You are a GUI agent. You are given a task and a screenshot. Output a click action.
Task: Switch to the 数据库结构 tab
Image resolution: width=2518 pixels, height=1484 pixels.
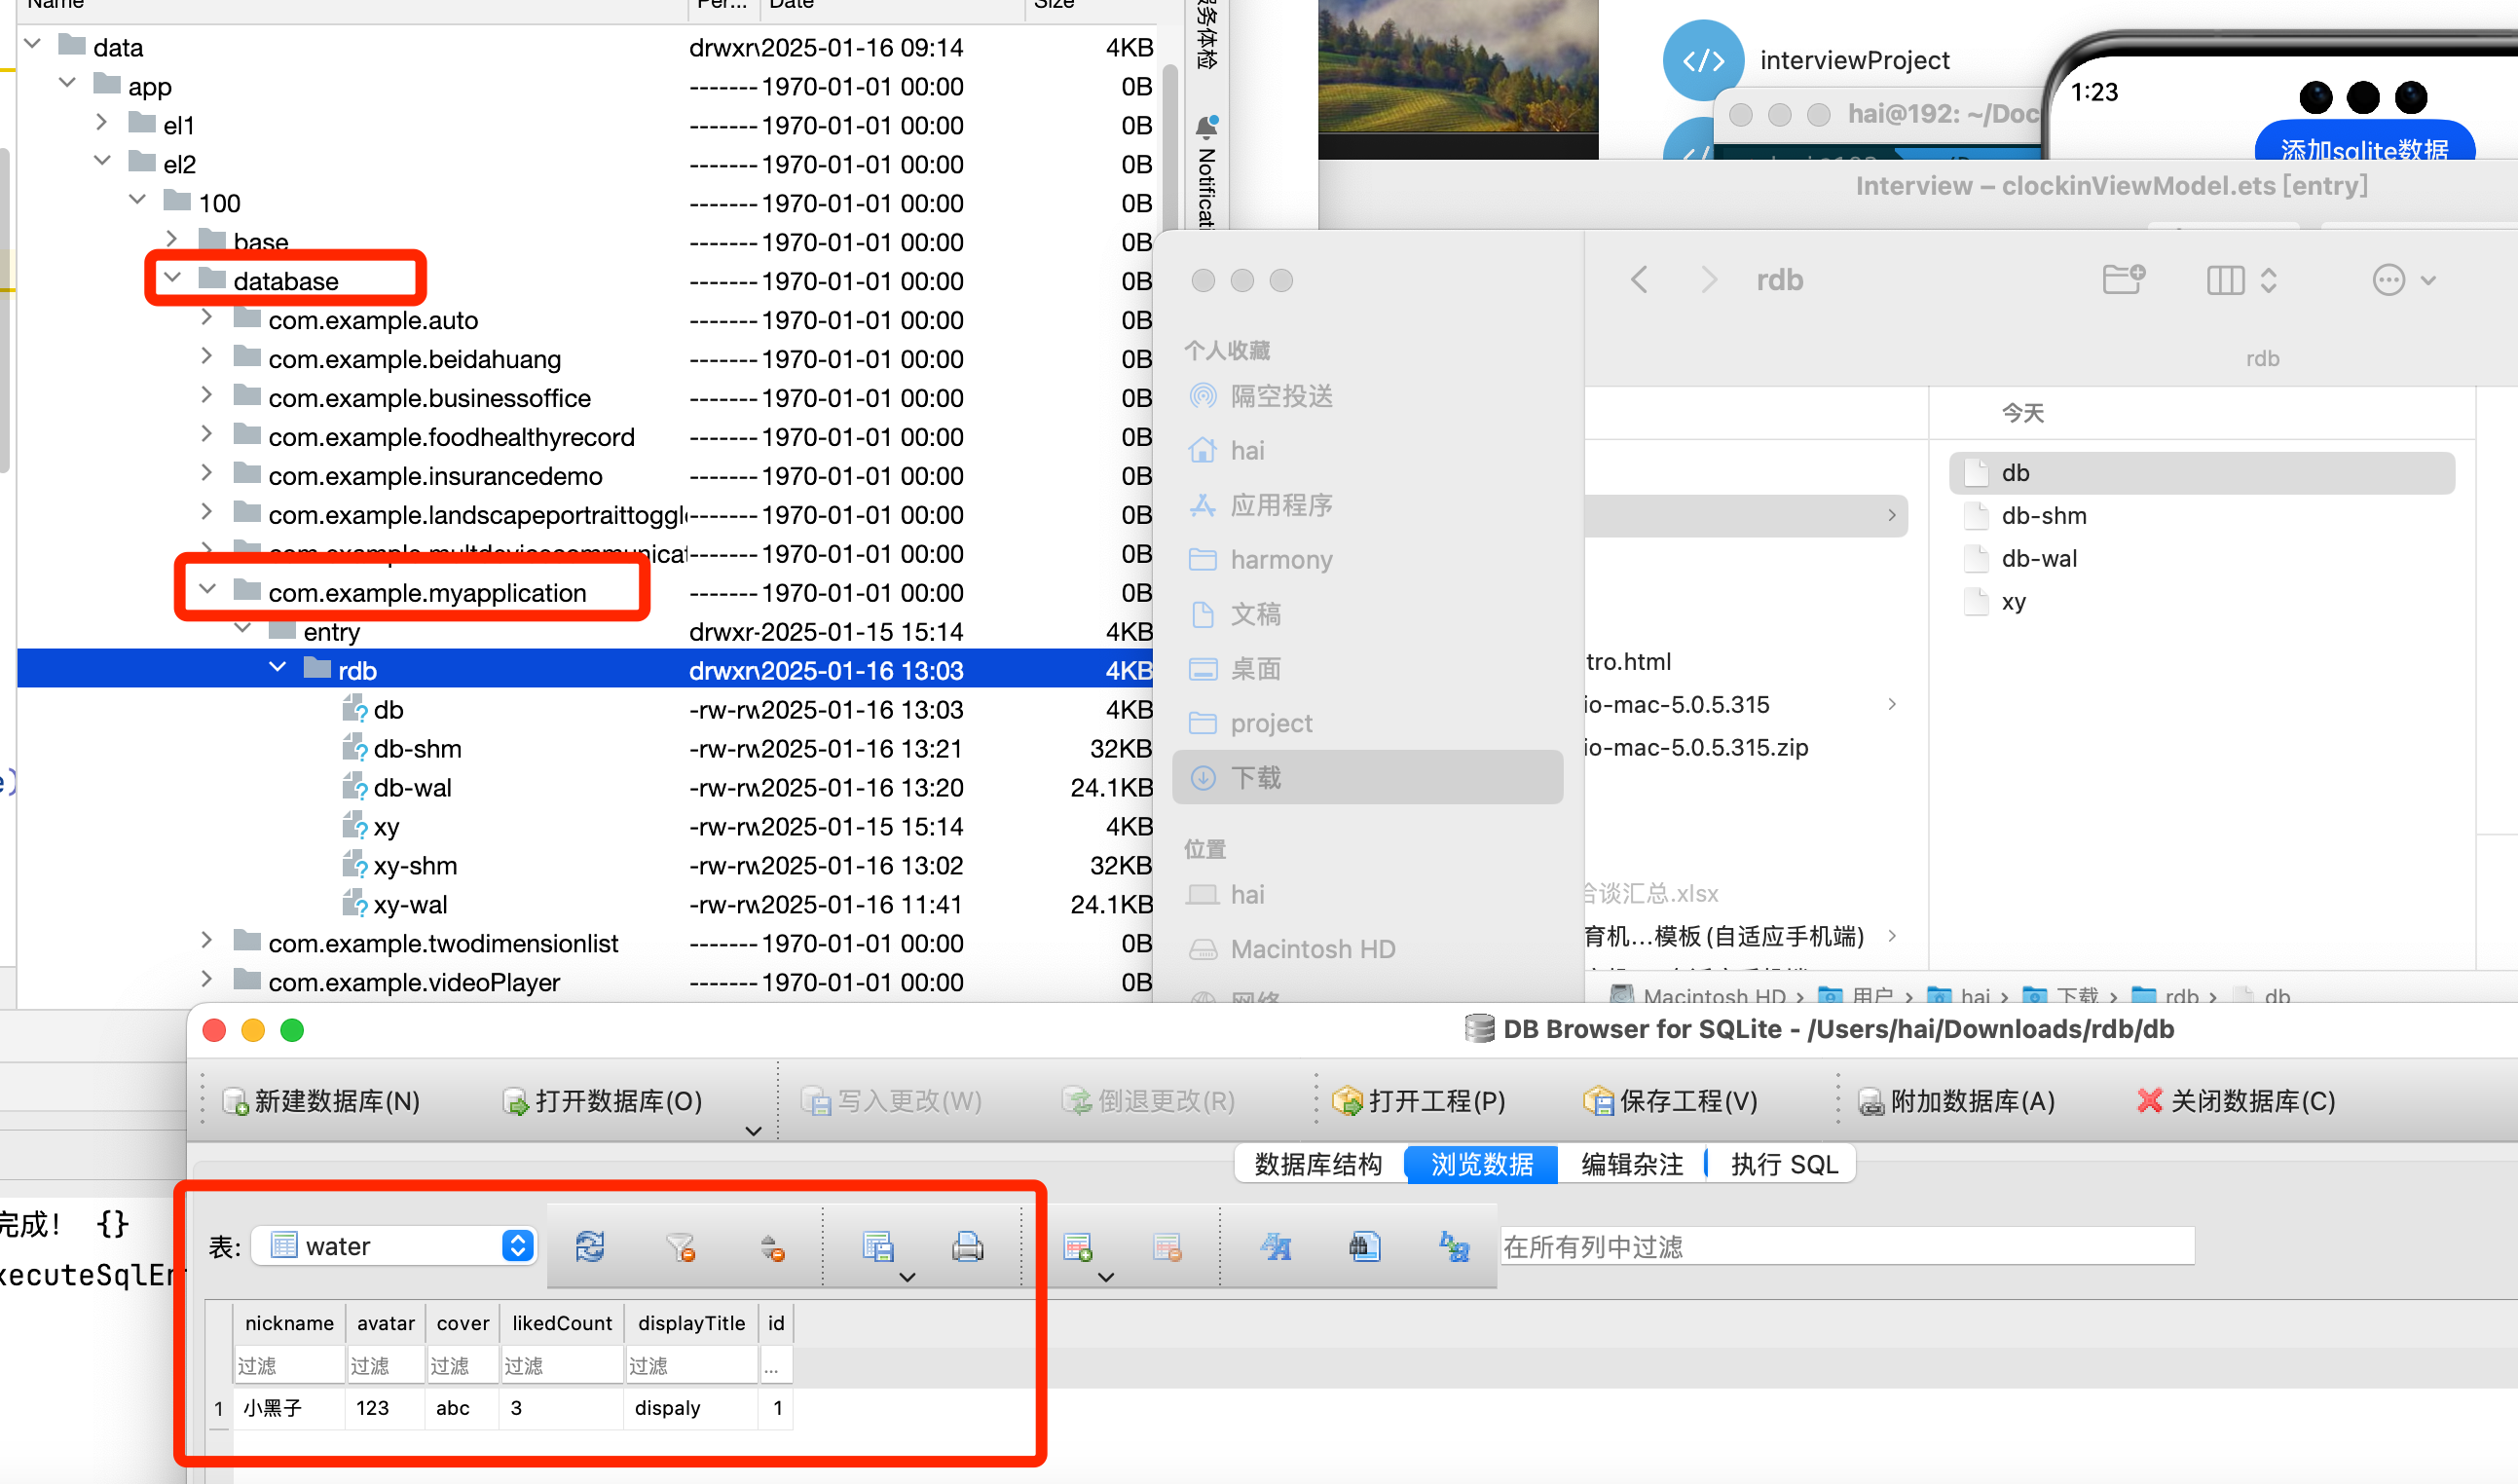[x=1317, y=1164]
